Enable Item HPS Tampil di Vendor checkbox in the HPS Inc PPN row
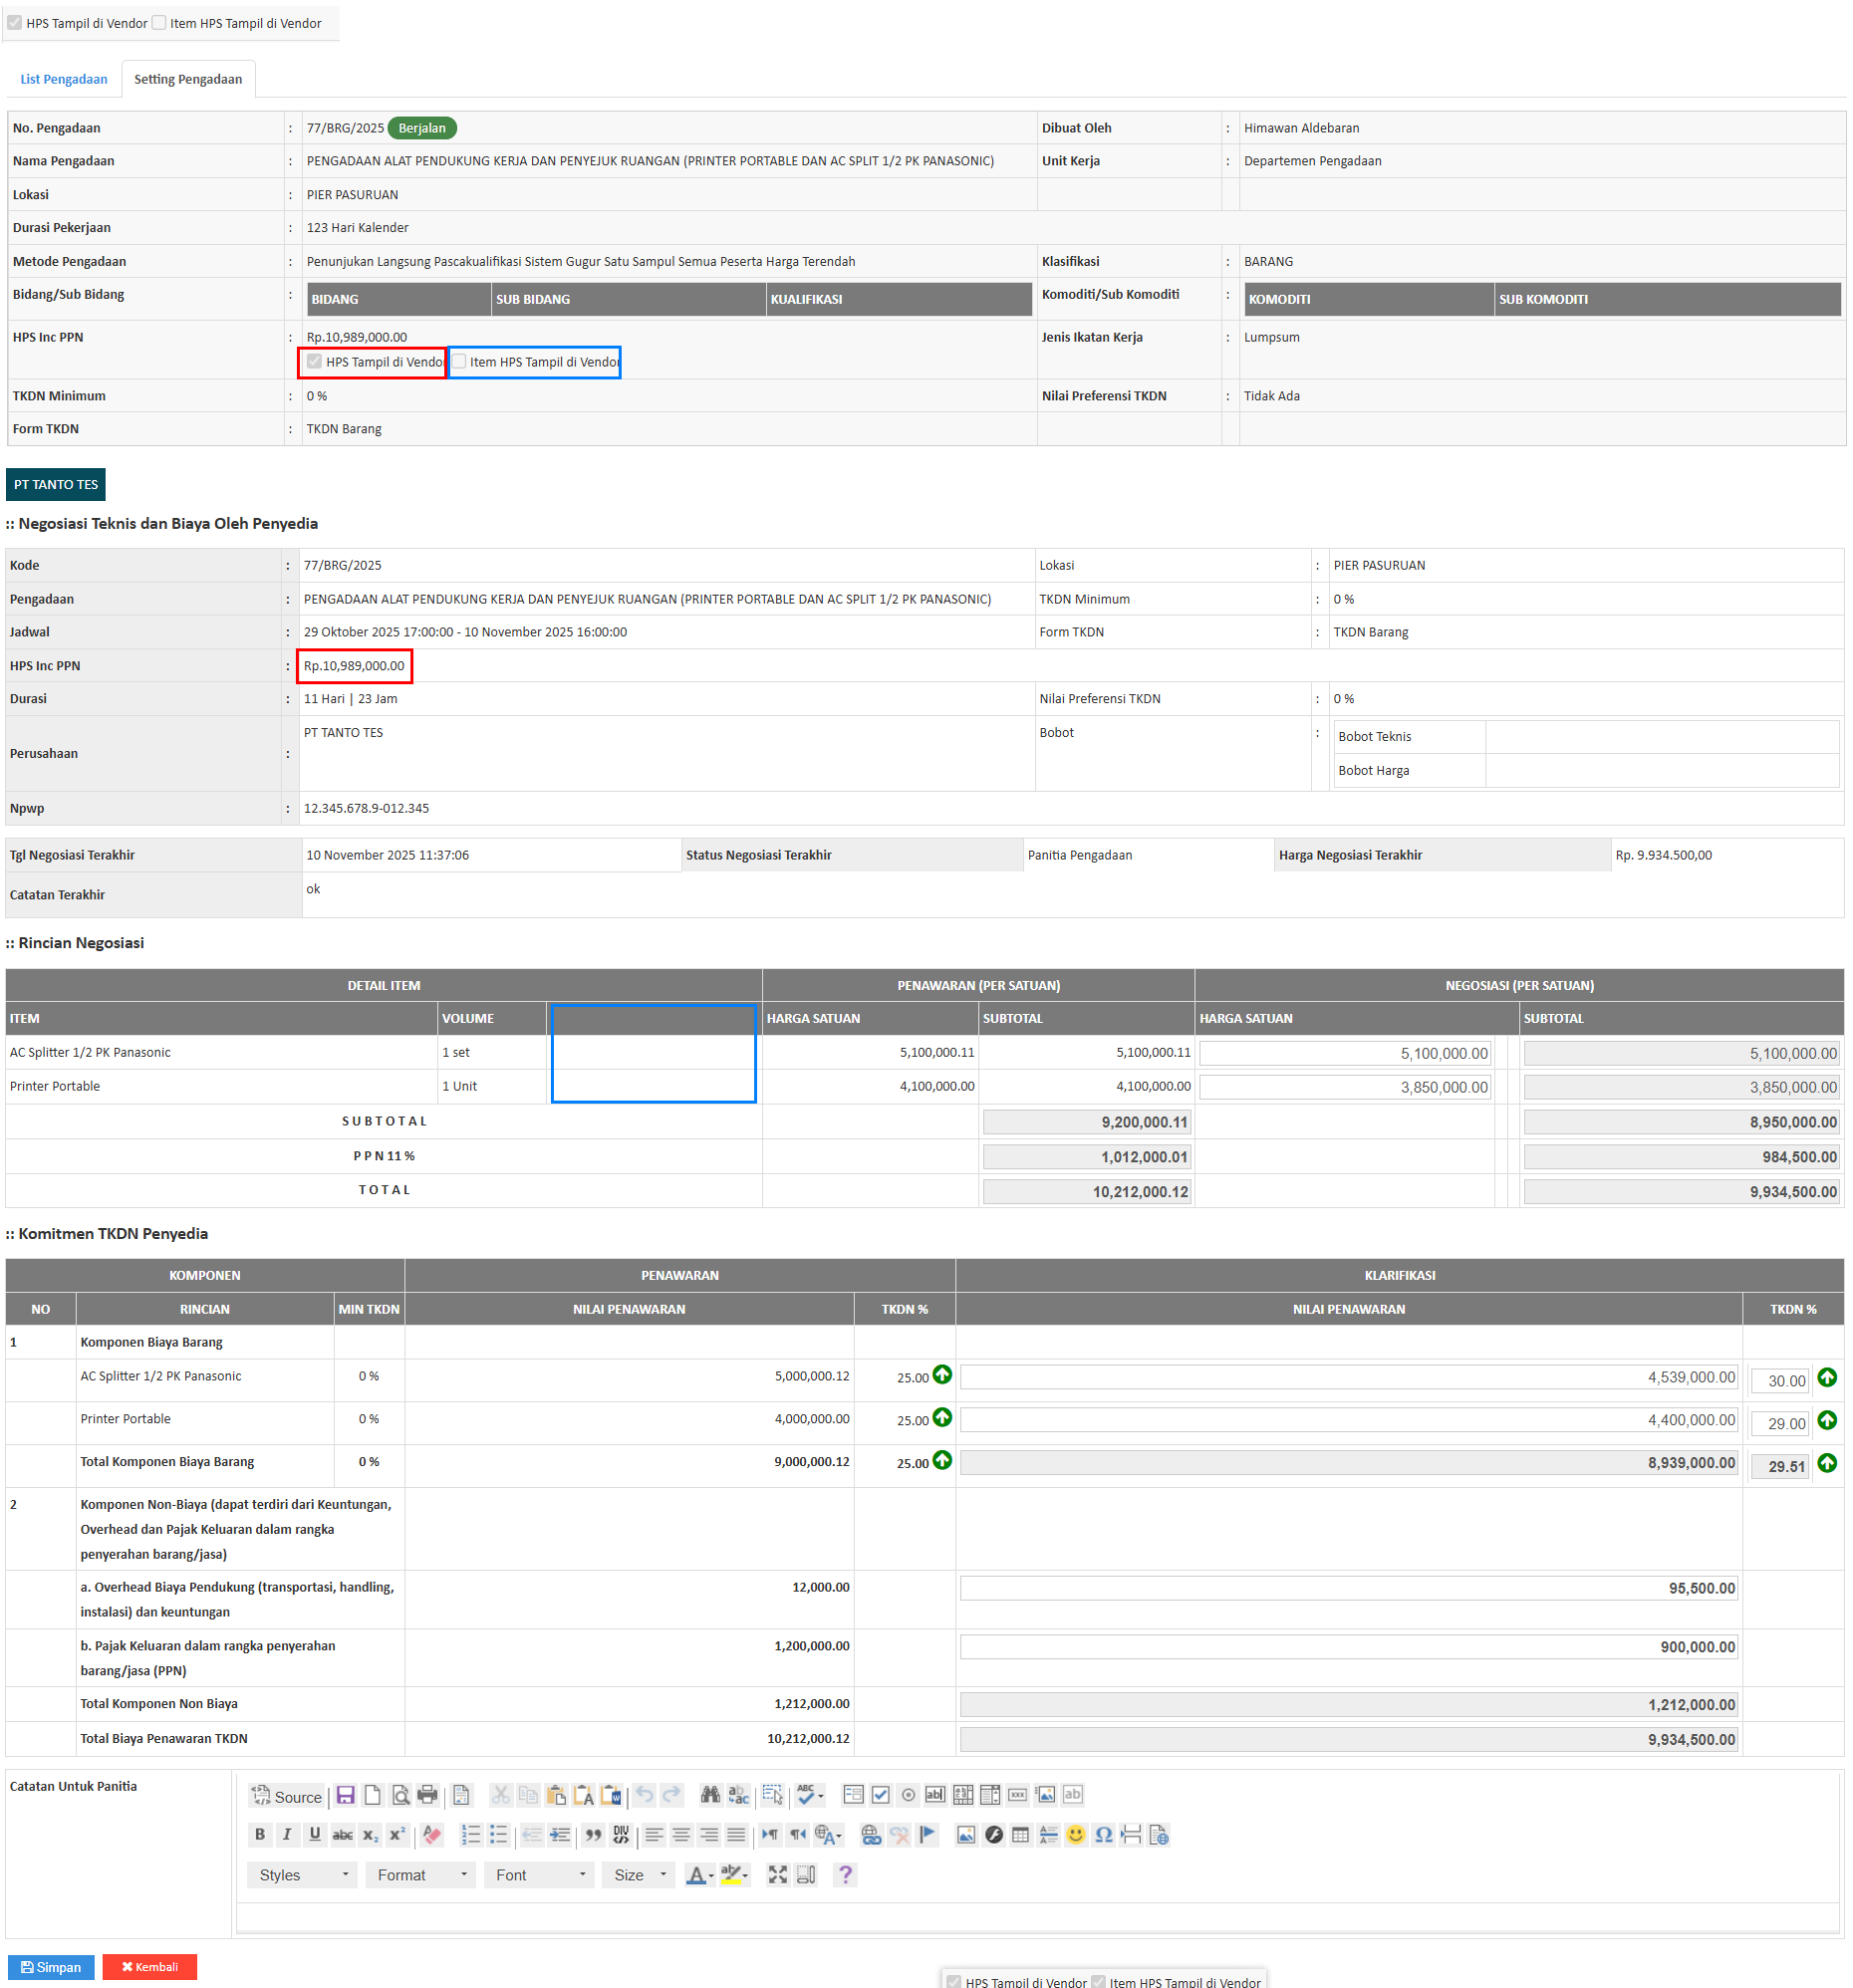Screen dimensions: 1853x1988 [459, 362]
